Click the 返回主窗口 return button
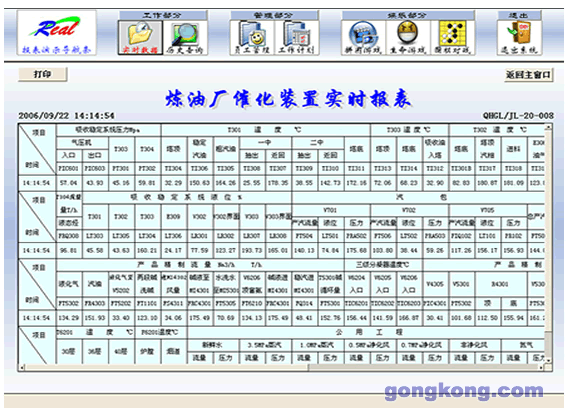This screenshot has width=570, height=414. click(529, 75)
